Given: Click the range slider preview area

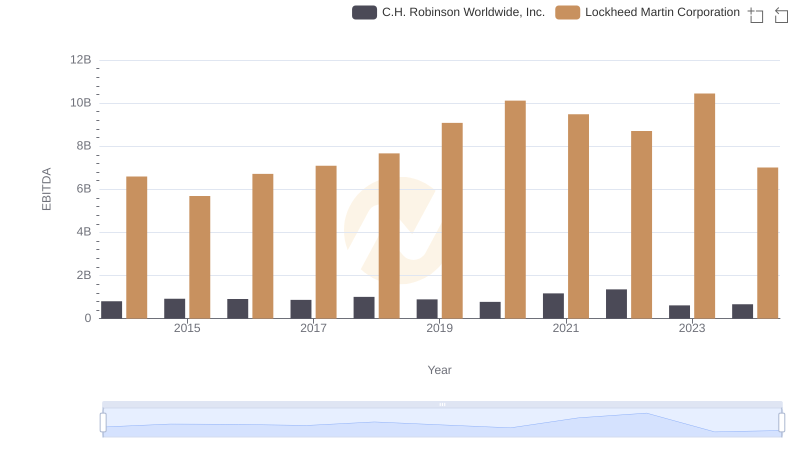Looking at the screenshot, I should coord(442,423).
